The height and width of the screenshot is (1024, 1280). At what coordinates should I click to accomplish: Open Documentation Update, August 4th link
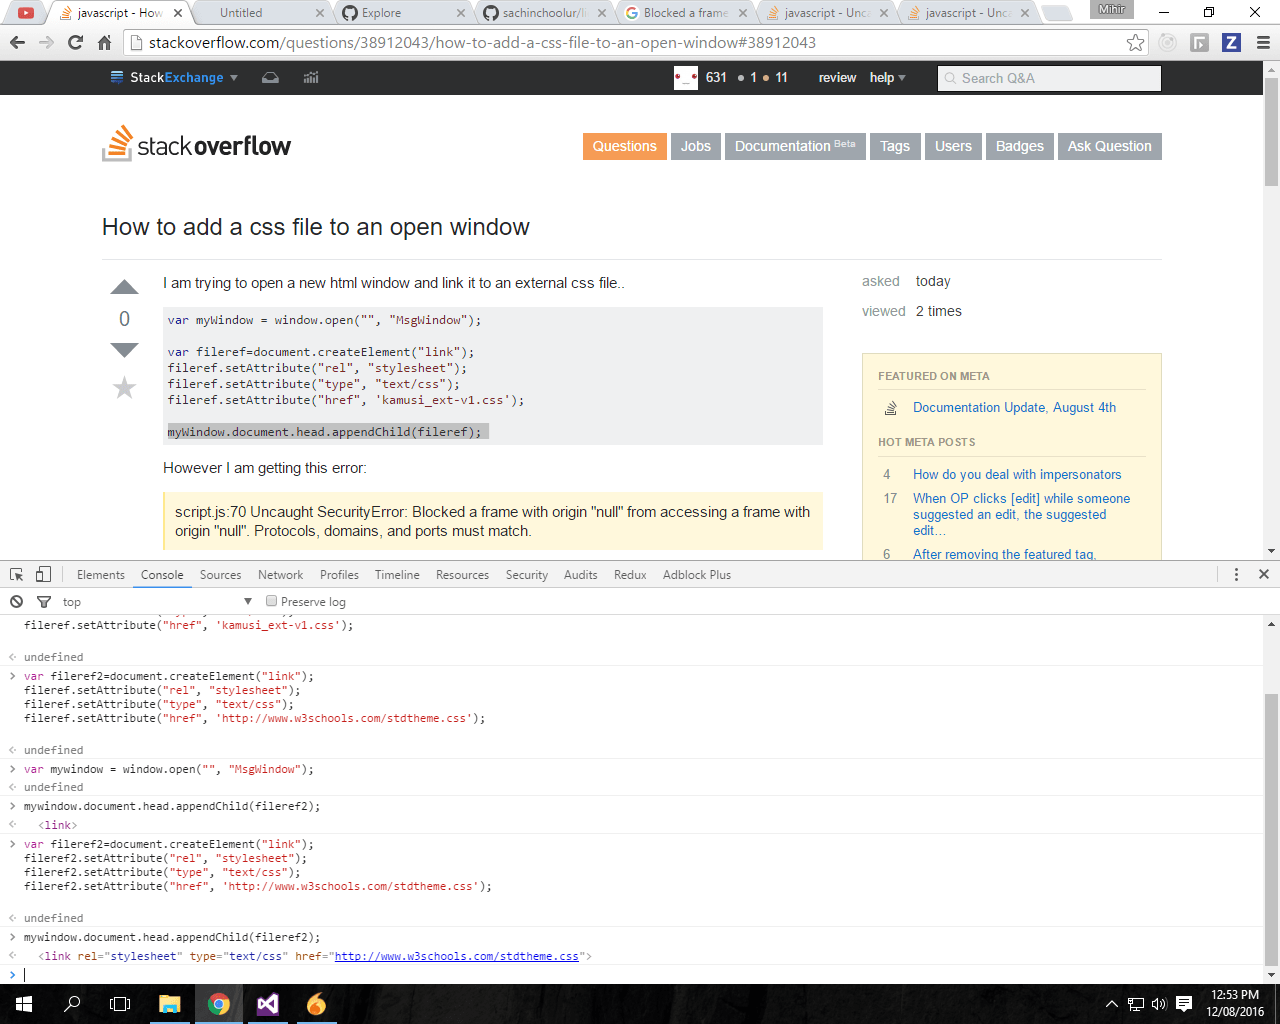click(1014, 407)
